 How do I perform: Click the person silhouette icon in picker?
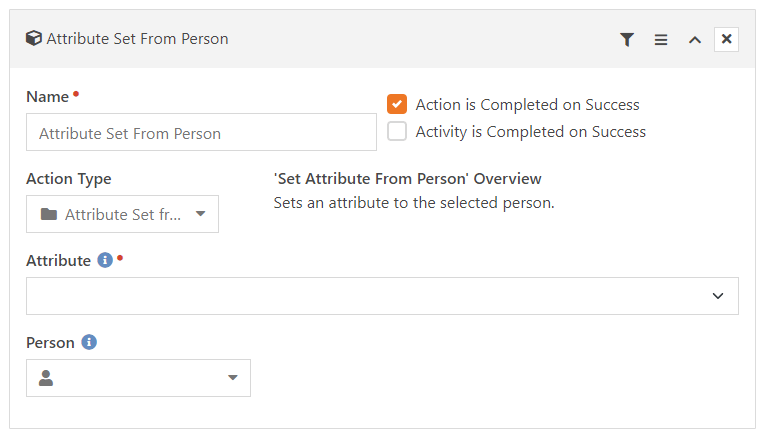(x=46, y=378)
